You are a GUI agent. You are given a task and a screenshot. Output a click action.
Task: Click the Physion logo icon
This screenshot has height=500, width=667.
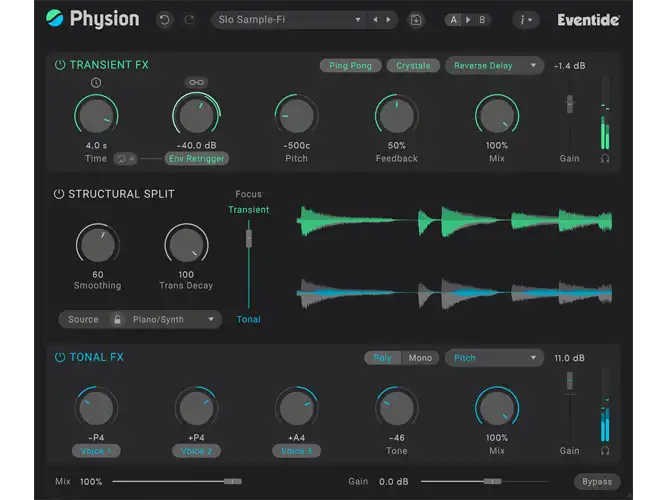coord(54,18)
